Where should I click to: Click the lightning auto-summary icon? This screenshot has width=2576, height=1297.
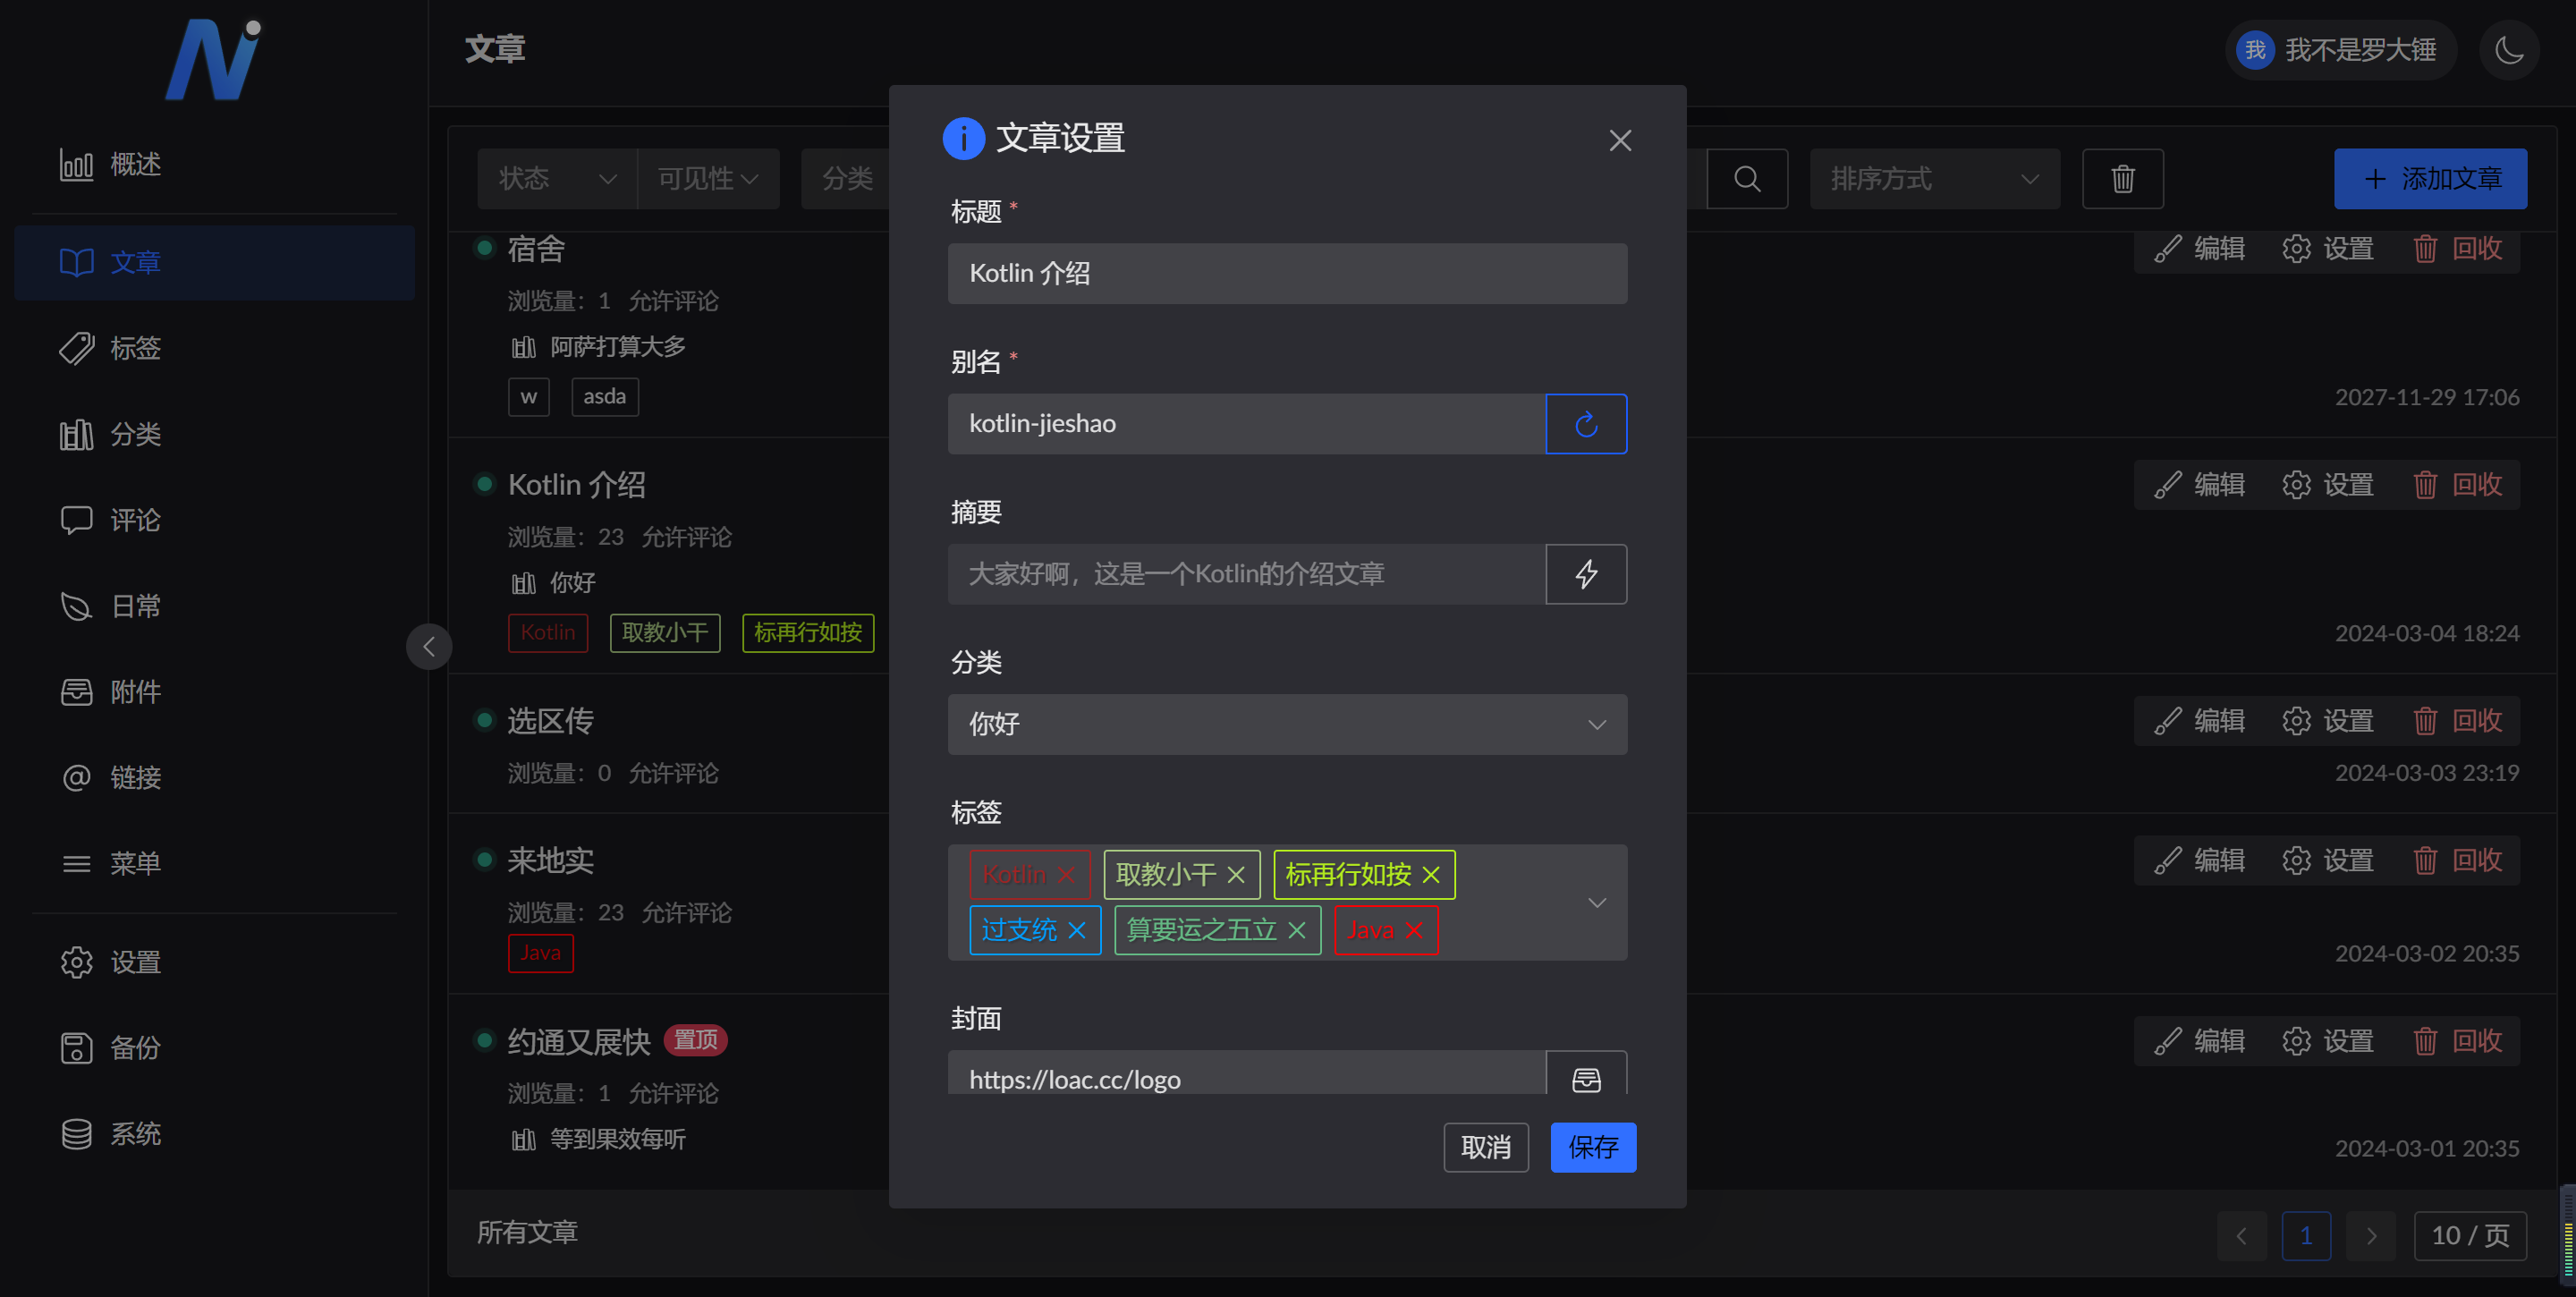[1586, 574]
